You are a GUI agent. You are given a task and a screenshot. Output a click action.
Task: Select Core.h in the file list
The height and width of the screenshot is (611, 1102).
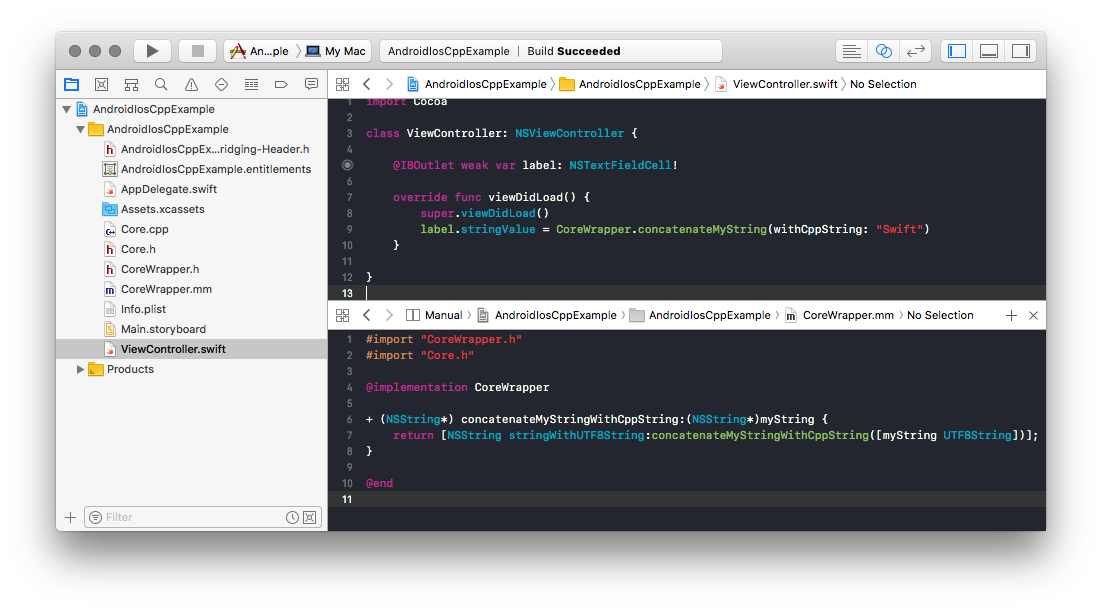[138, 249]
